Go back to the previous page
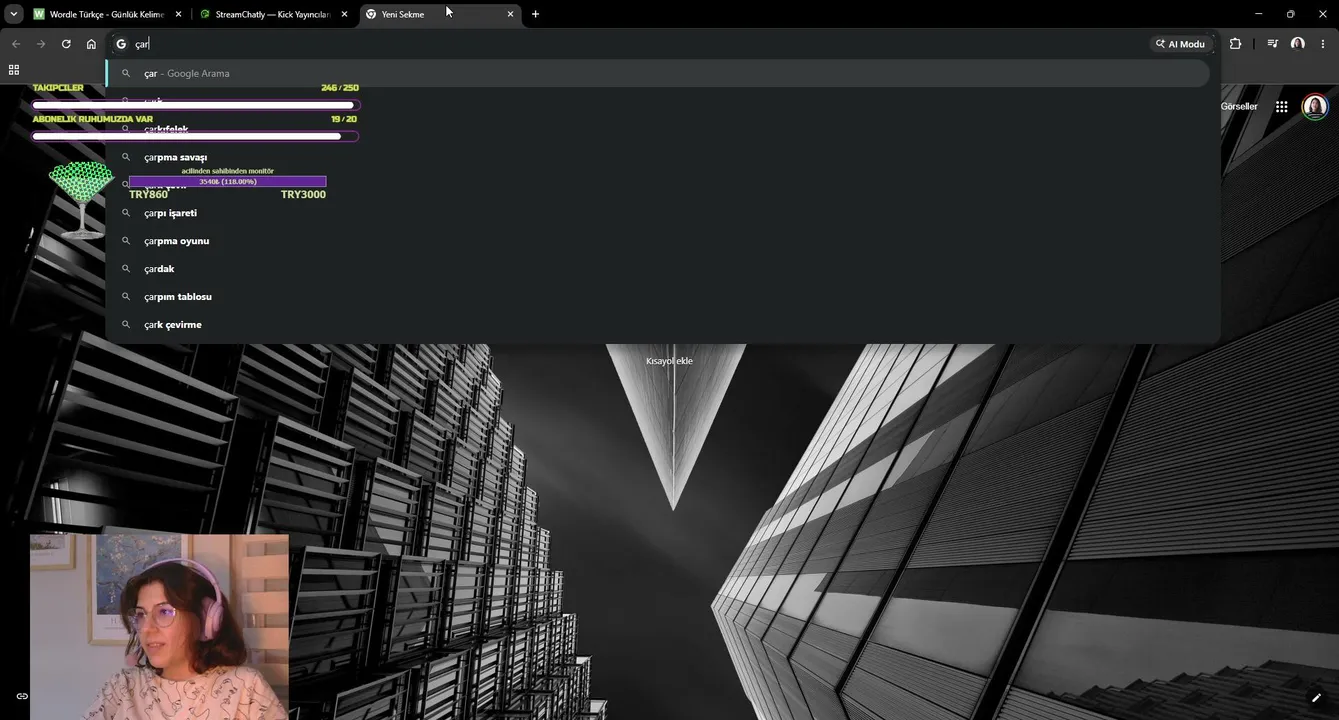The height and width of the screenshot is (720, 1339). [15, 44]
